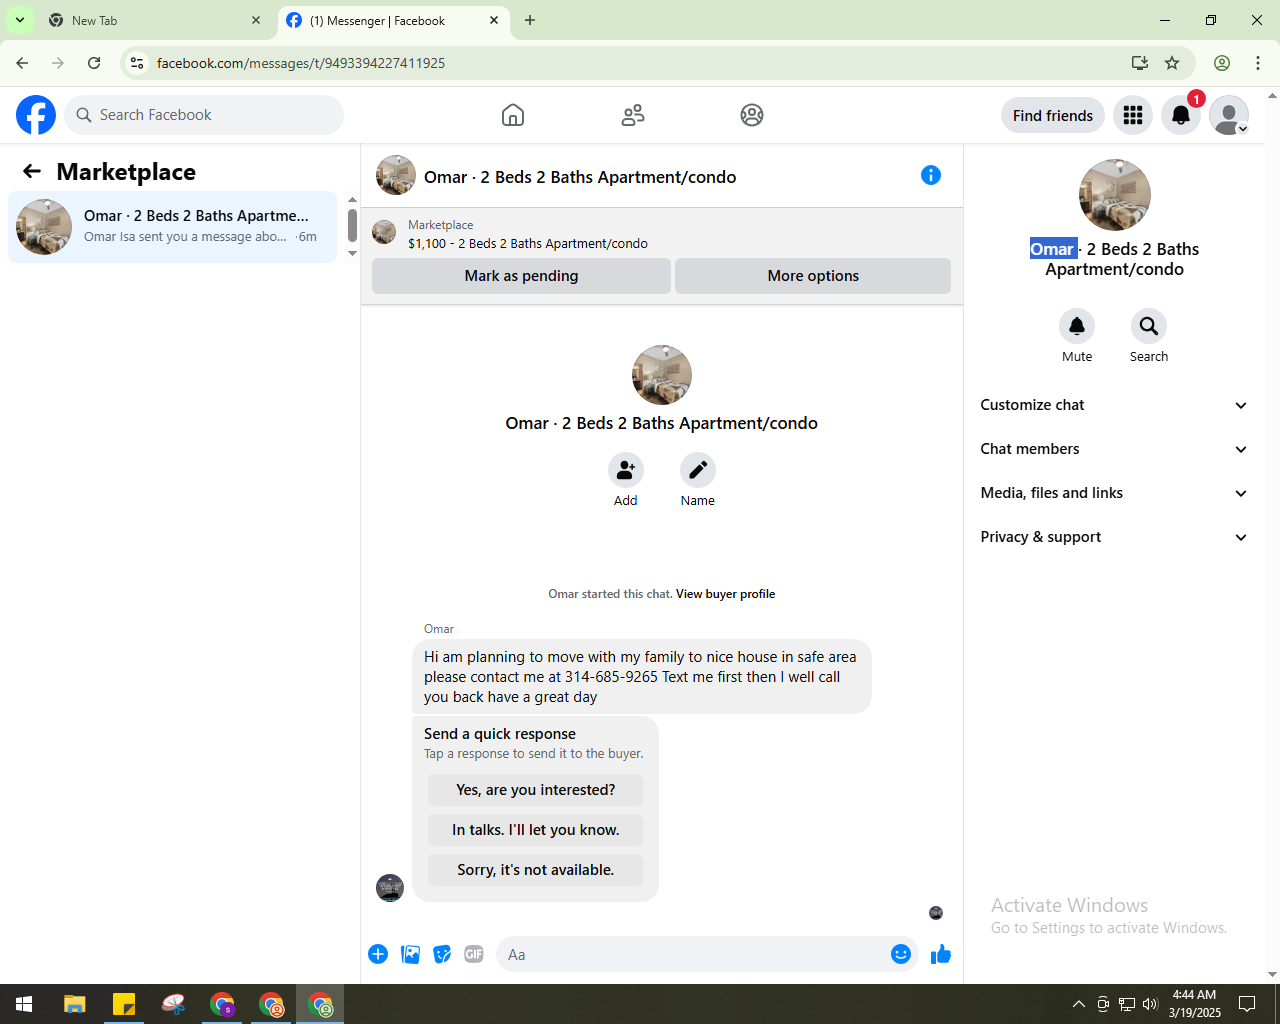This screenshot has width=1280, height=1024.
Task: Go back from Marketplace with arrow
Action: coord(32,172)
